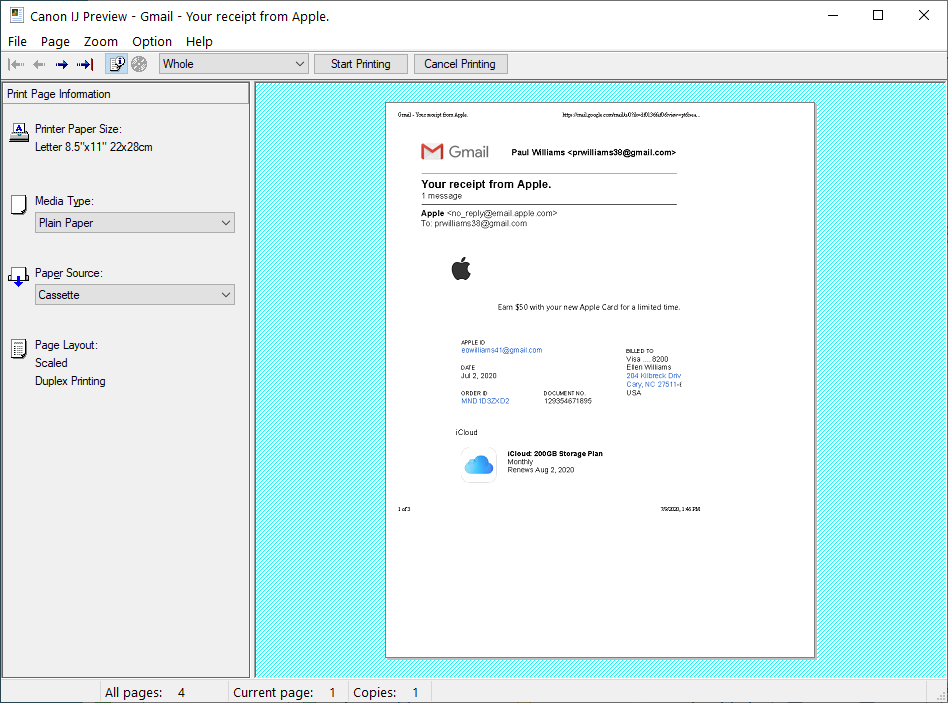Click the 204 Kilbreck Drive address link
This screenshot has width=948, height=703.
[x=654, y=376]
